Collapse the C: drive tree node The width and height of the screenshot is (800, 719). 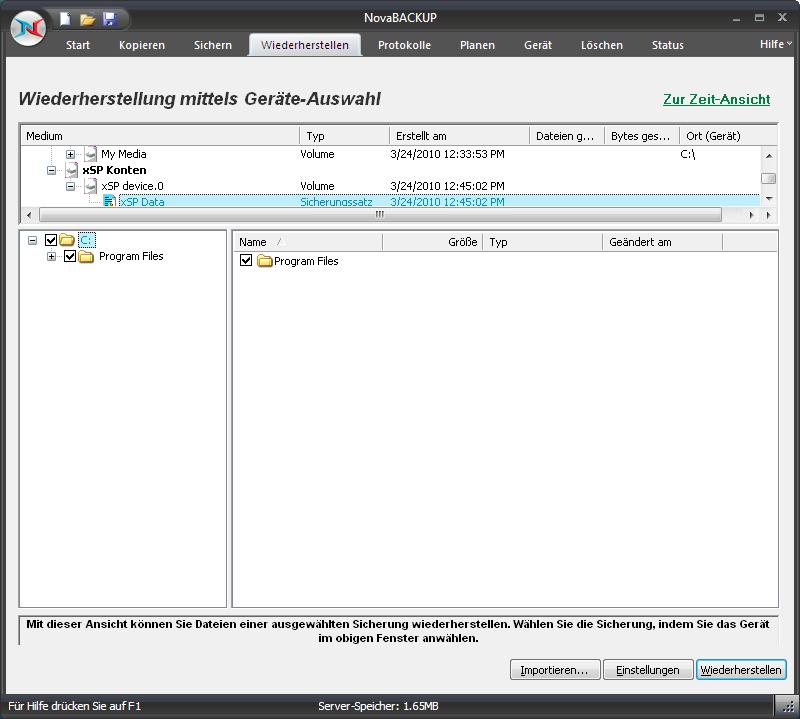tap(33, 240)
